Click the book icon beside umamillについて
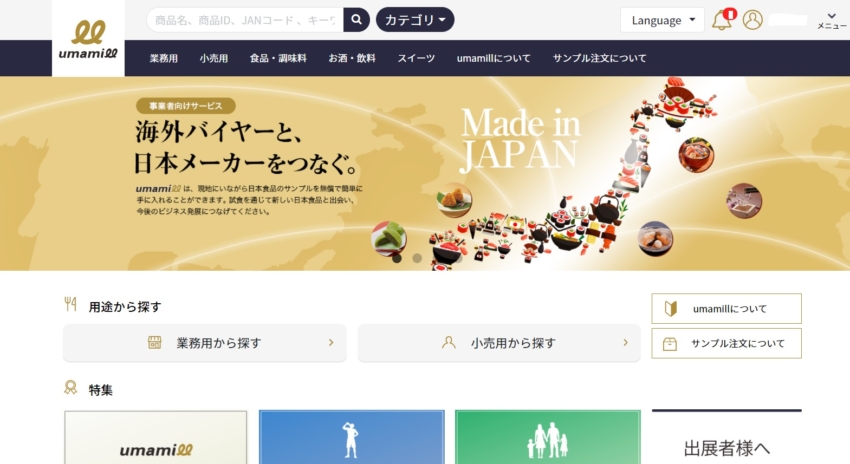Viewport: 850px width, 464px height. click(671, 309)
